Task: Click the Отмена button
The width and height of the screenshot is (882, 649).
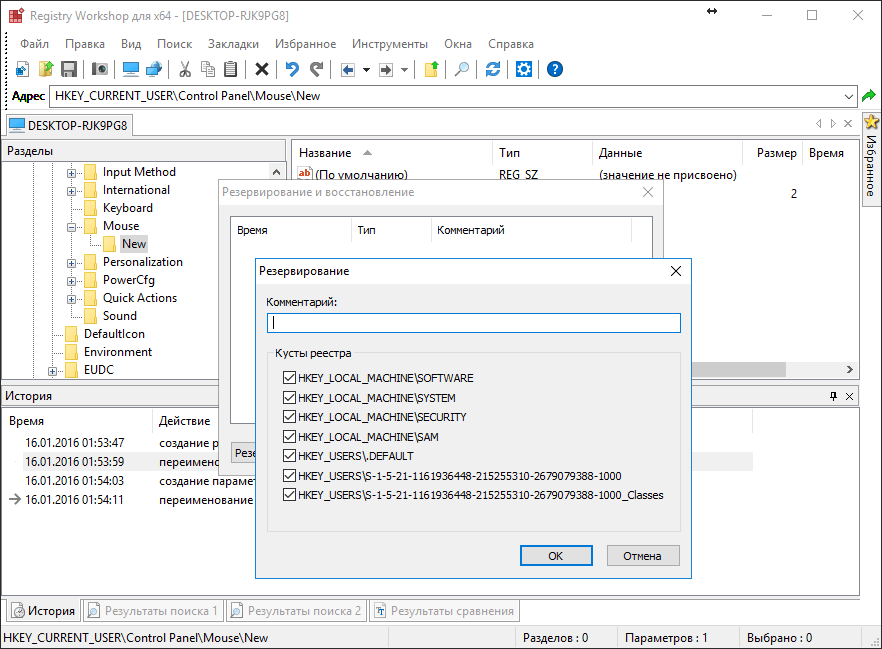Action: click(x=643, y=556)
